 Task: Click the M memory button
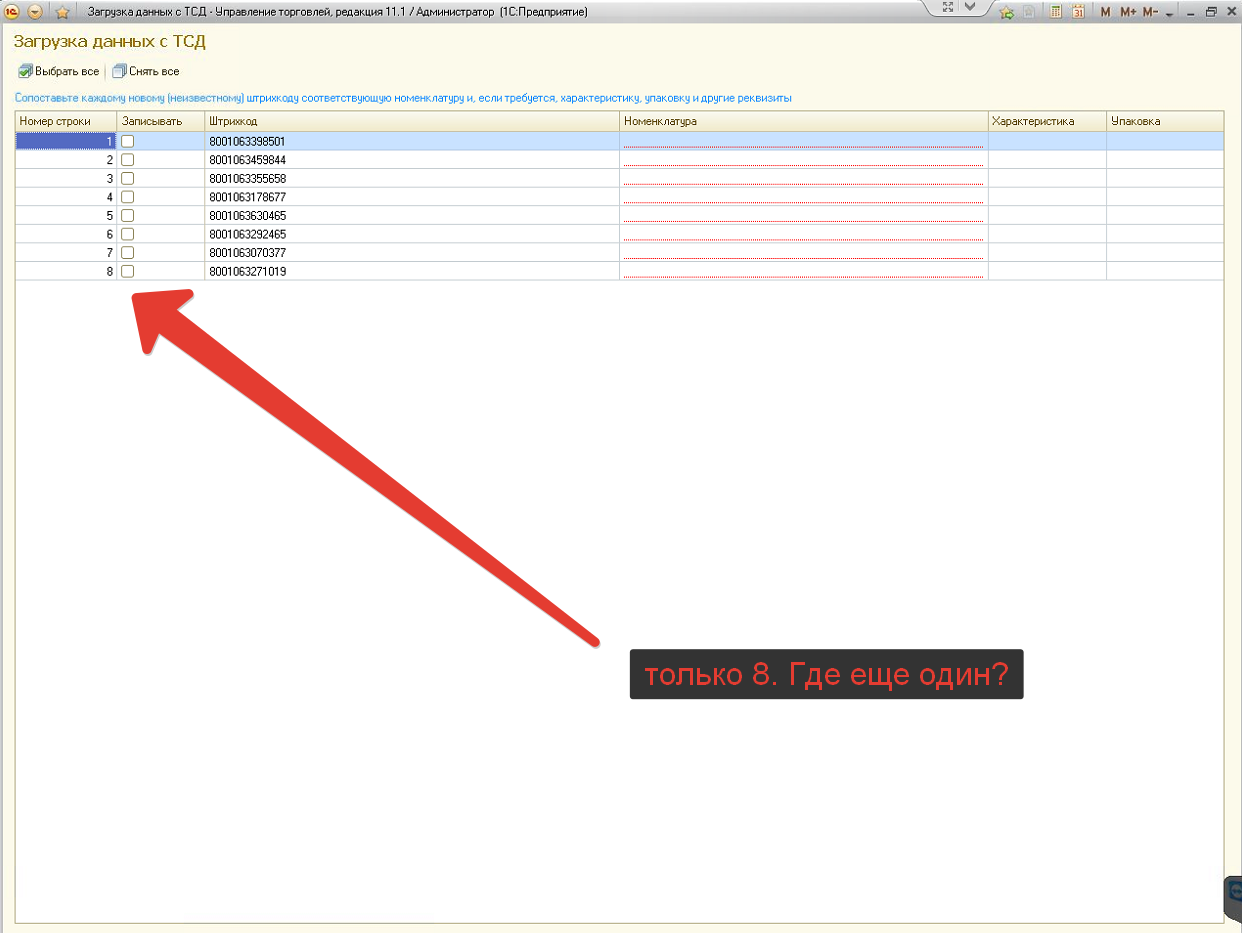(x=1105, y=12)
